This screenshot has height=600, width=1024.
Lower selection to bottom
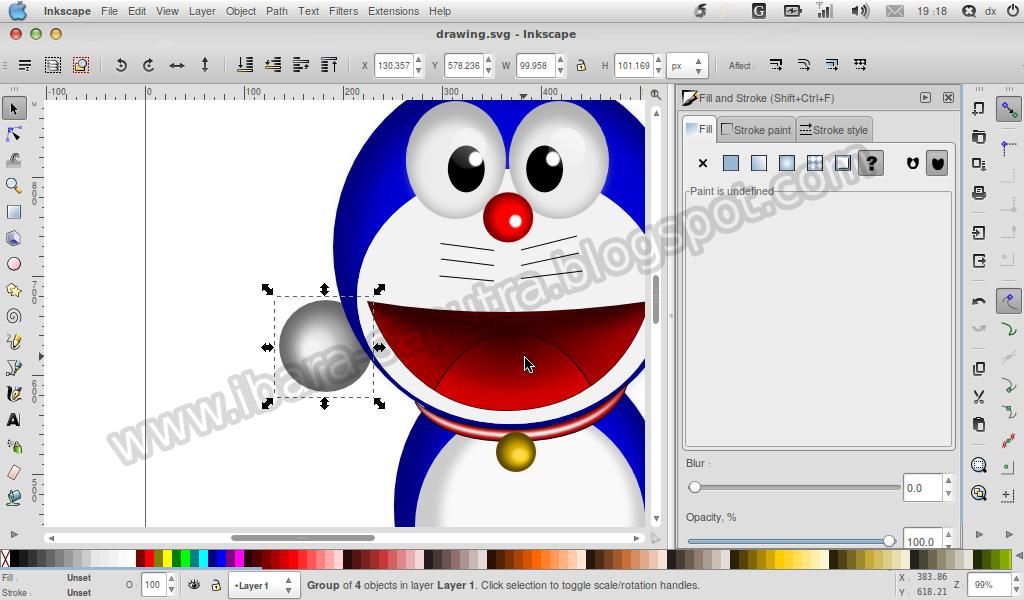[246, 65]
